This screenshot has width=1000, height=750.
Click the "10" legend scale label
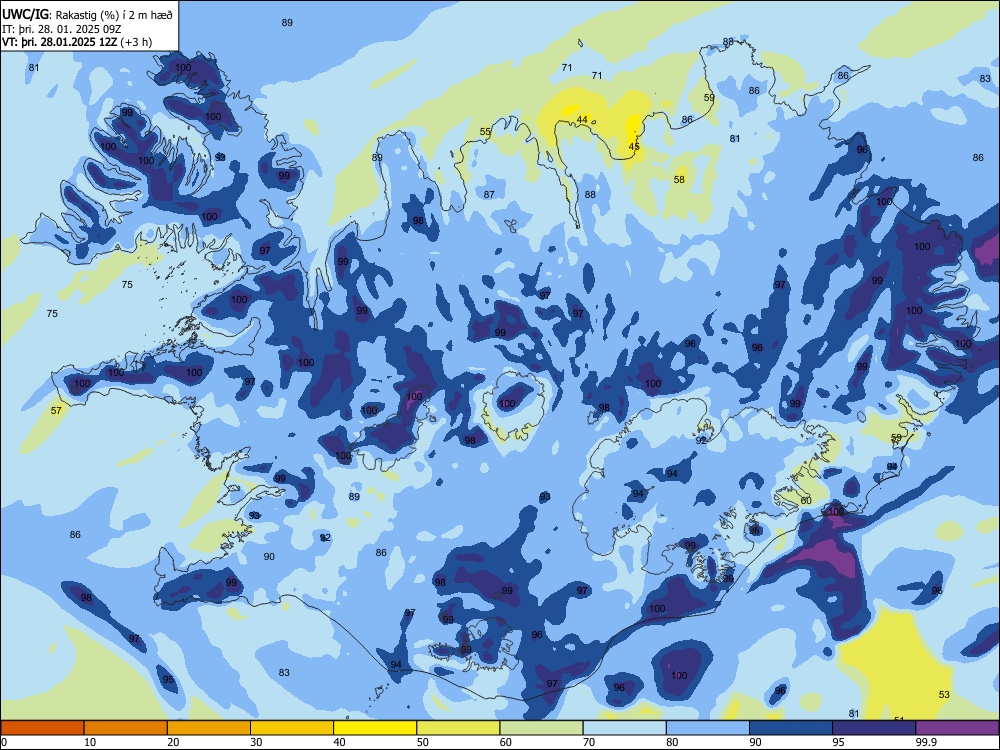90,742
